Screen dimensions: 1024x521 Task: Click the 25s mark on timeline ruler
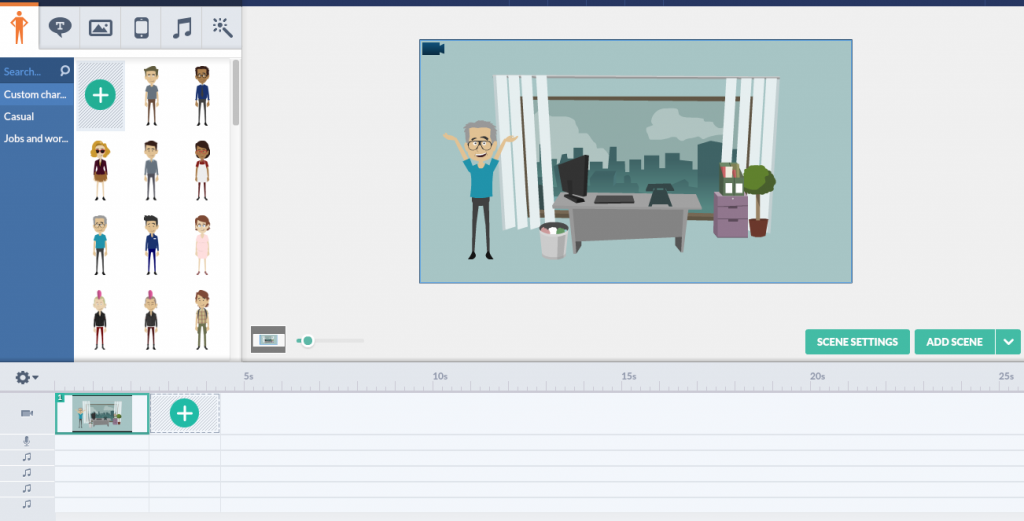tap(1006, 377)
